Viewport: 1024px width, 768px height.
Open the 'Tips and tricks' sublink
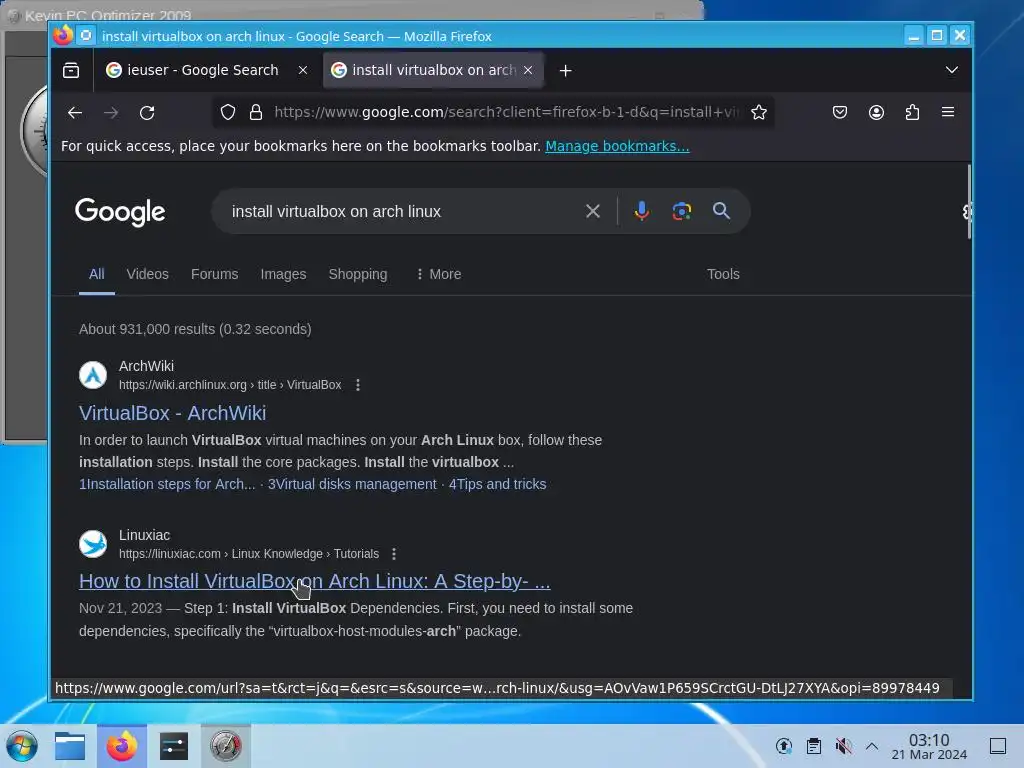click(x=497, y=484)
